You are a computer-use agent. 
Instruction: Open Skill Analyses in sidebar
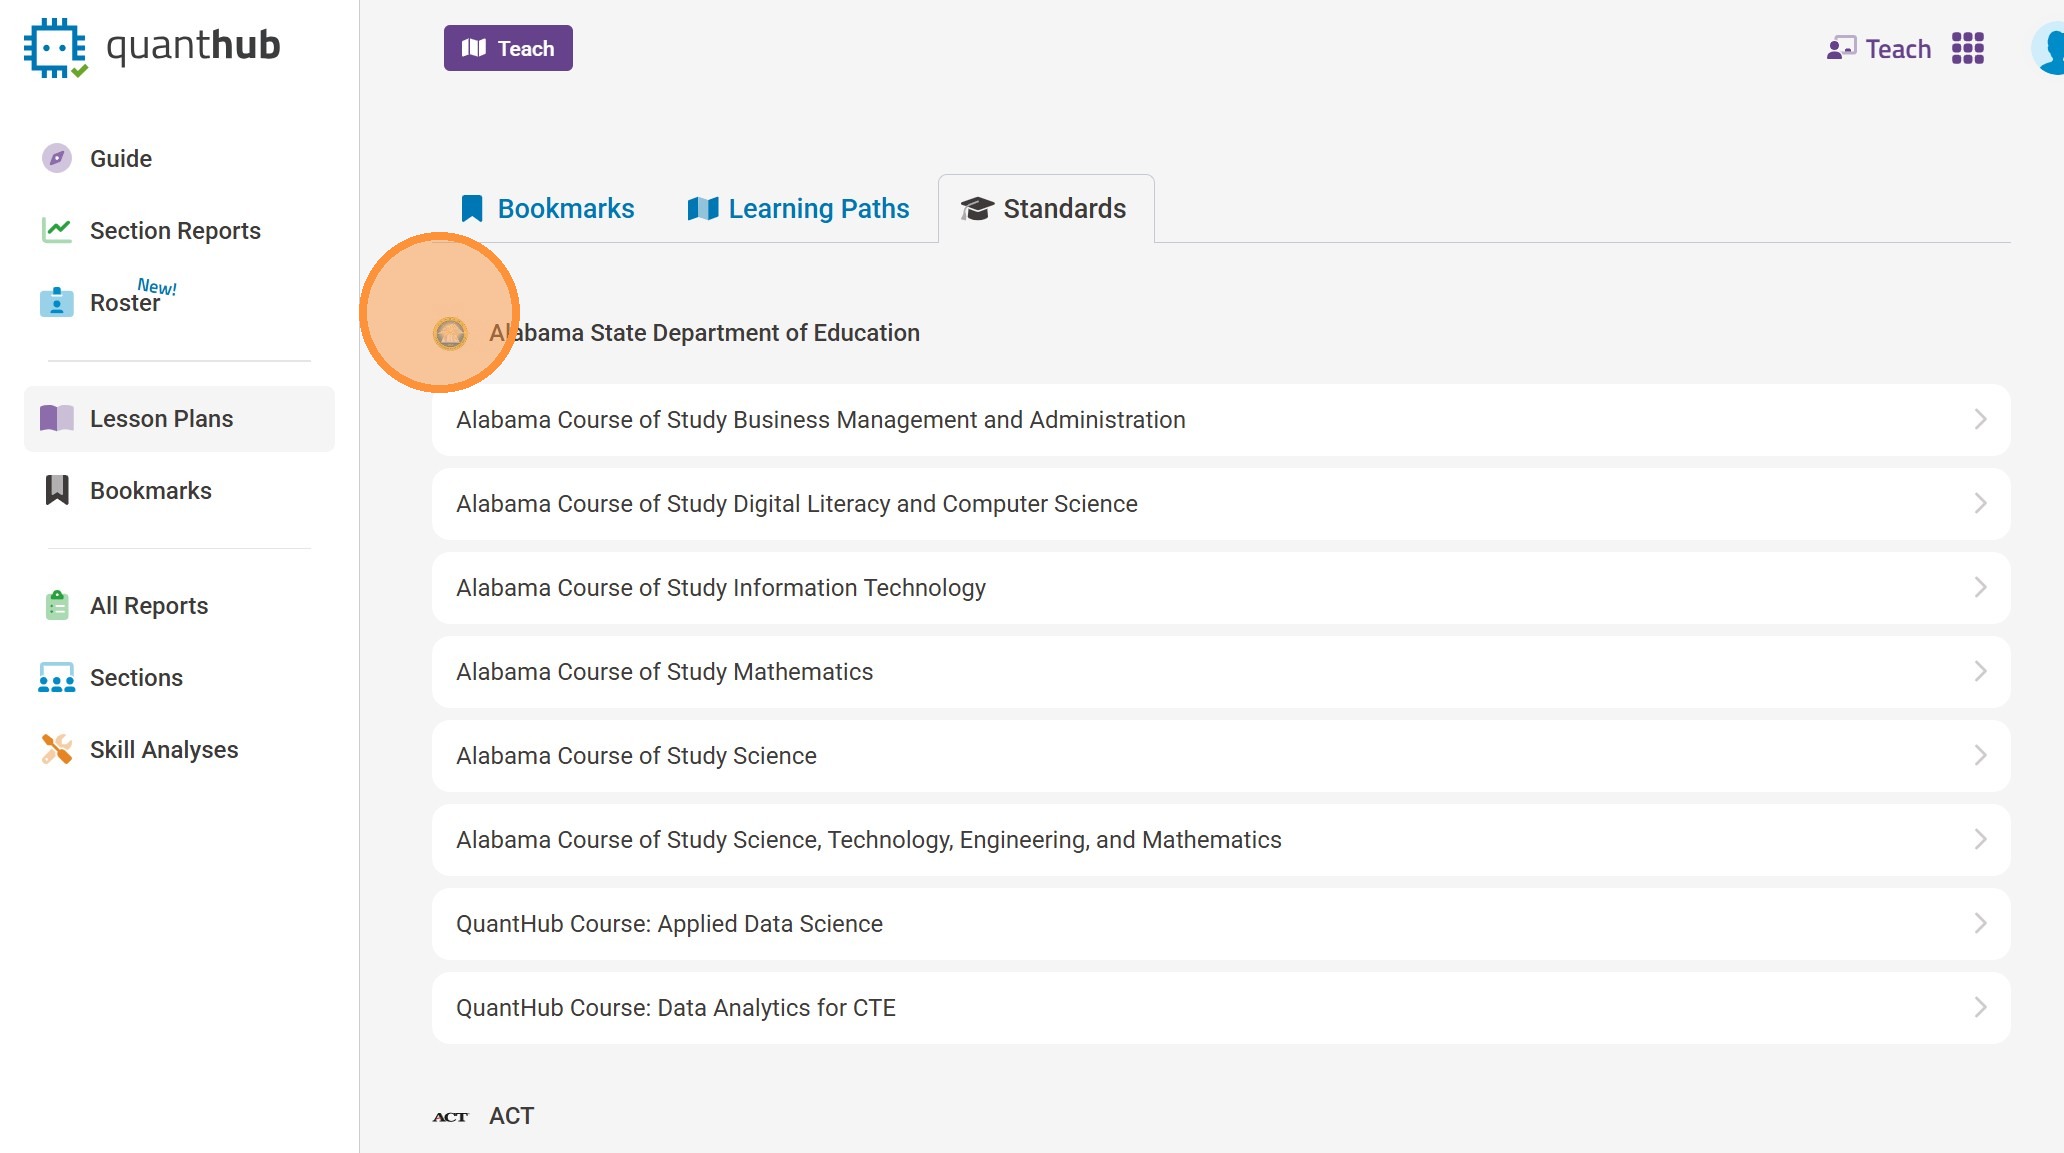[163, 749]
